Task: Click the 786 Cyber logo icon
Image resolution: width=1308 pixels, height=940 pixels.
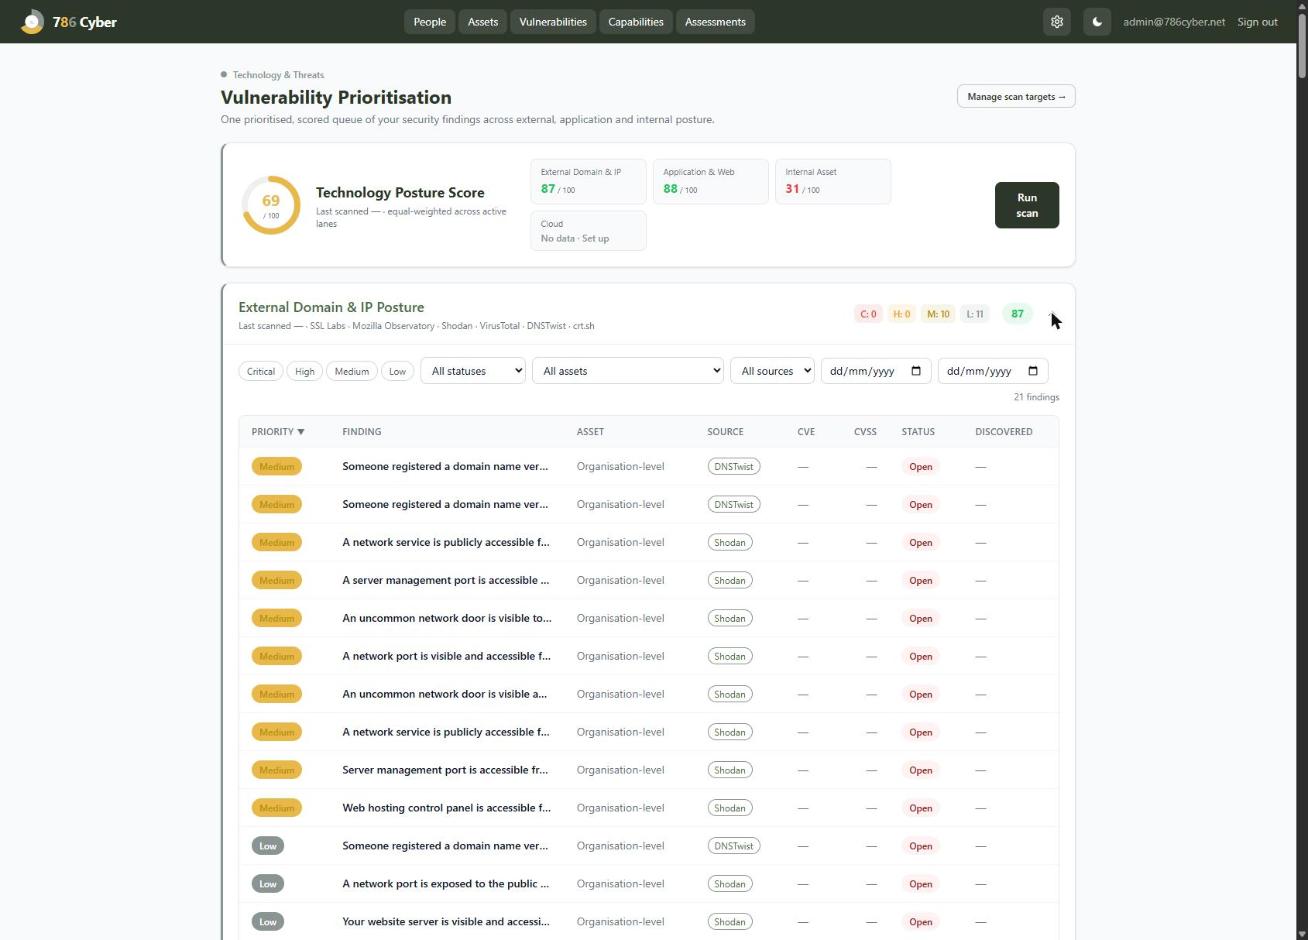Action: pyautogui.click(x=33, y=21)
